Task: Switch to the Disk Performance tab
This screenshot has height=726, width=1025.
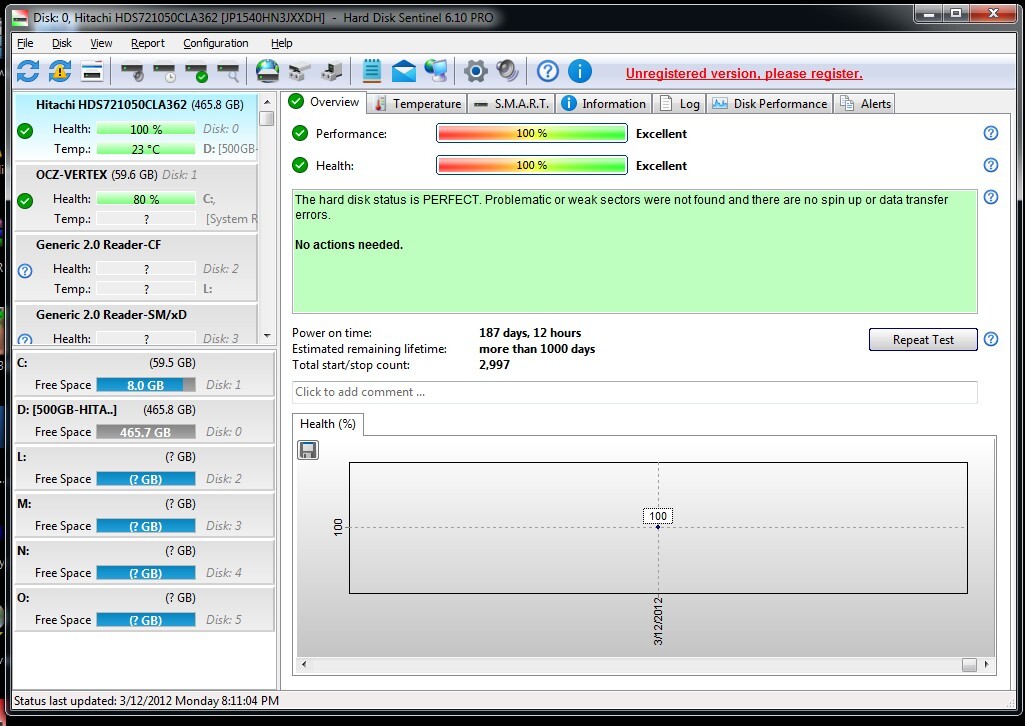Action: 769,104
